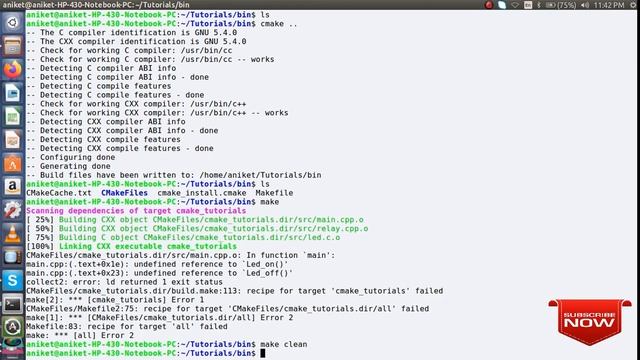The image size is (640, 360).
Task: Click the 'build.make:113: recipe for target' line
Action: 235,291
